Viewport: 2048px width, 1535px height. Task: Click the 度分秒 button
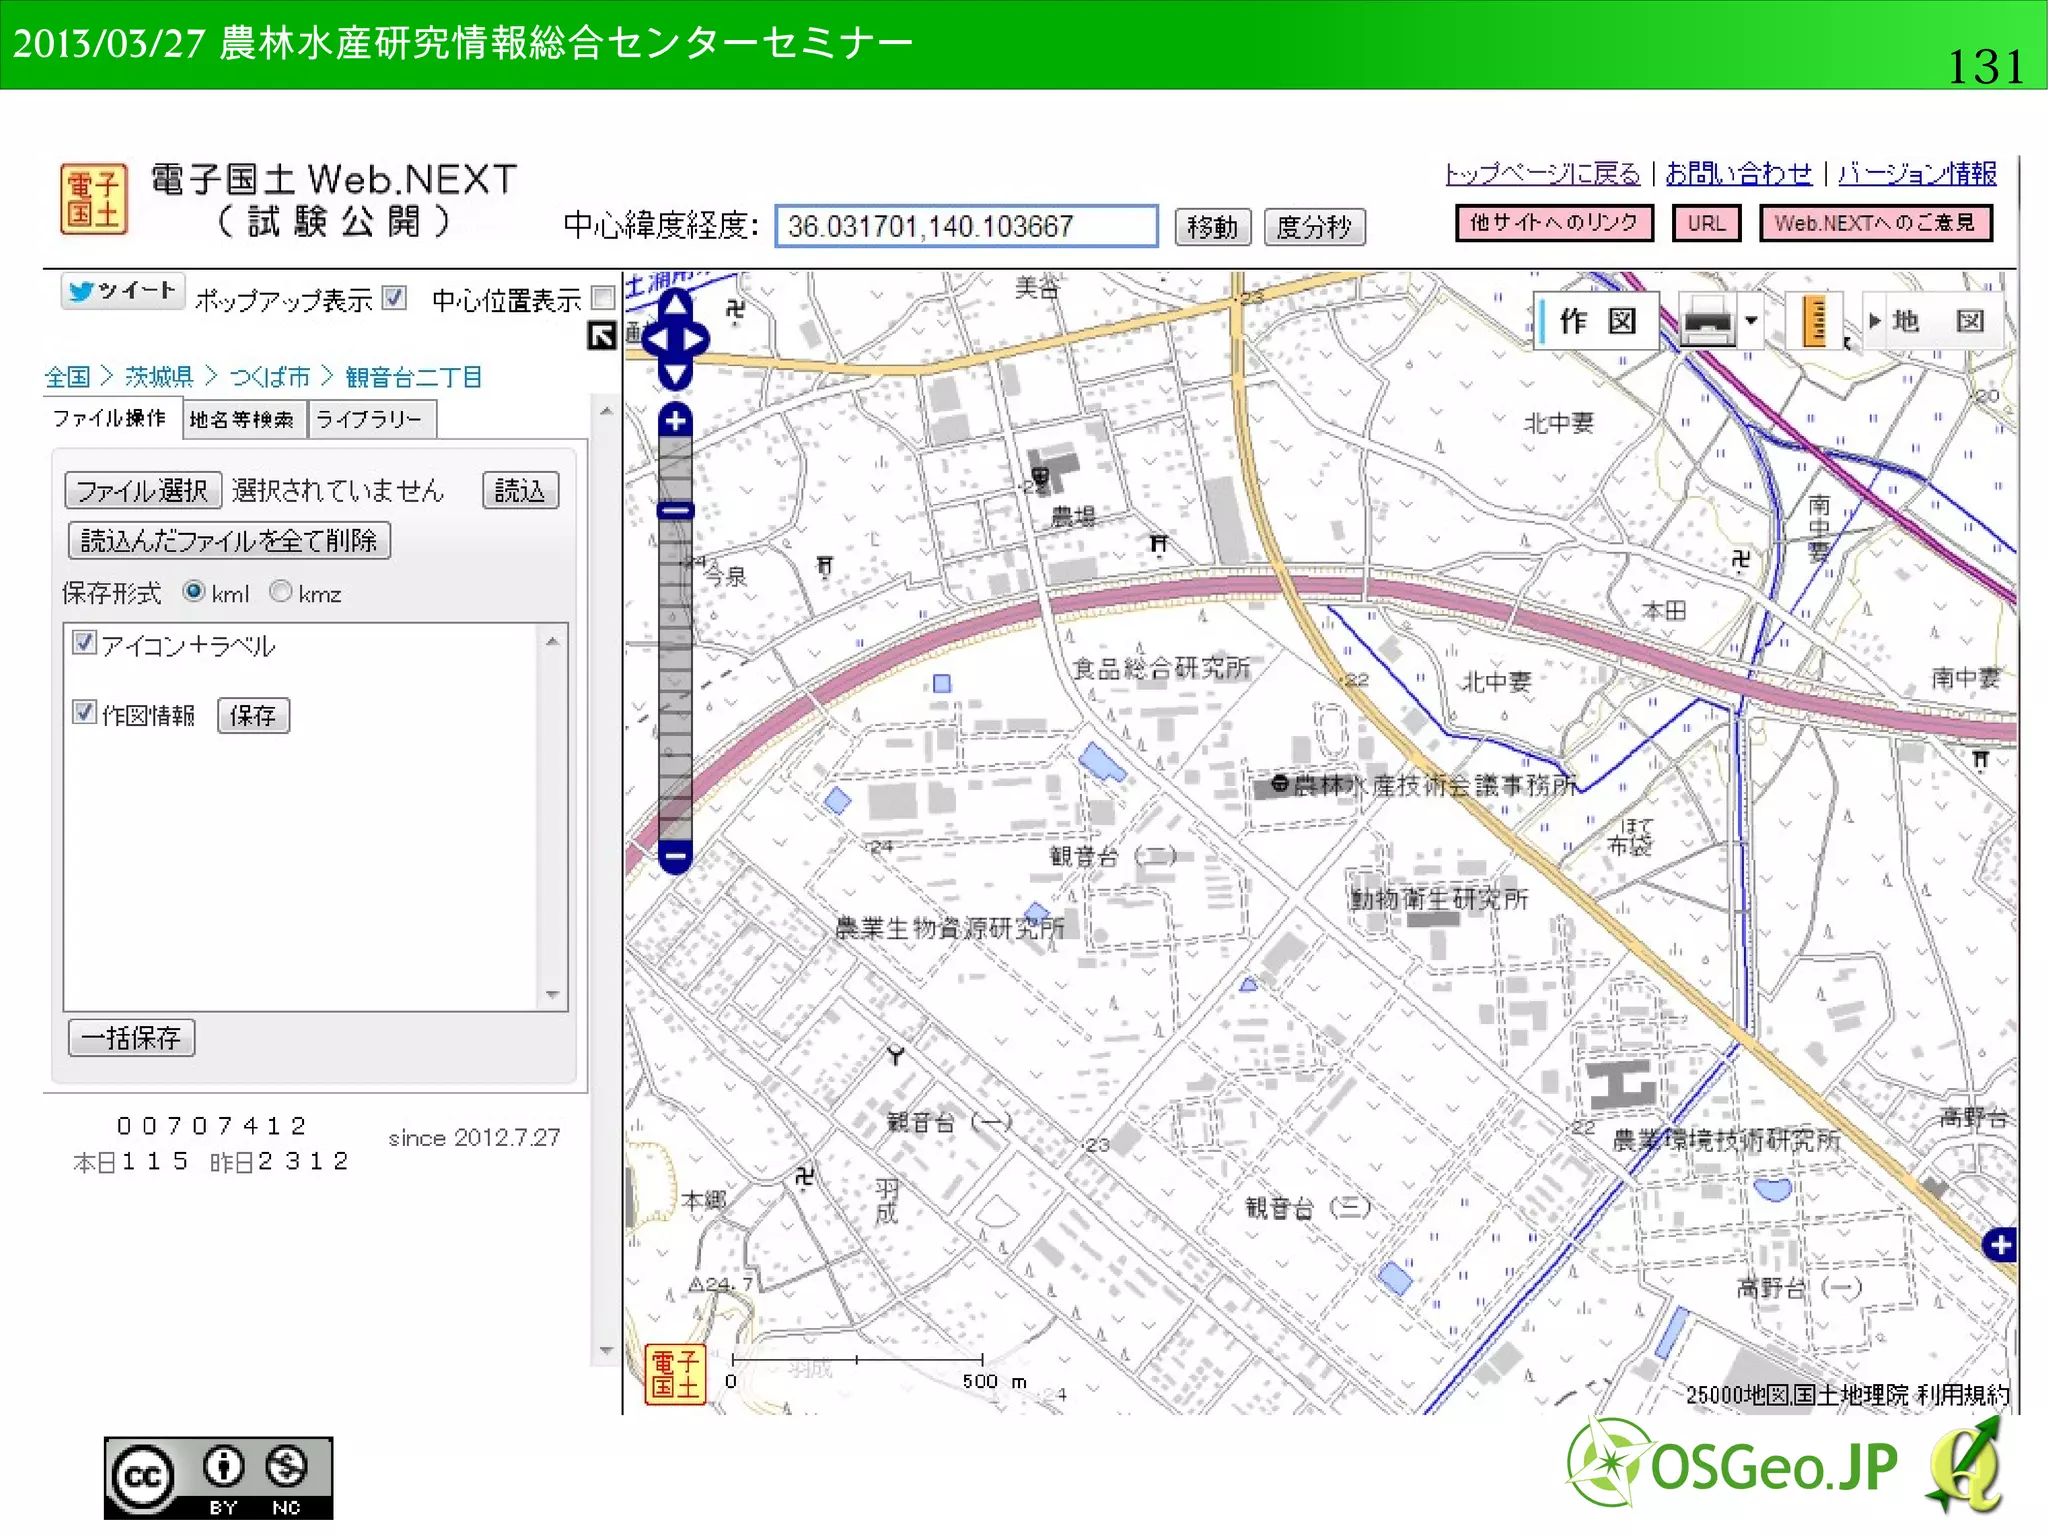(x=1314, y=227)
